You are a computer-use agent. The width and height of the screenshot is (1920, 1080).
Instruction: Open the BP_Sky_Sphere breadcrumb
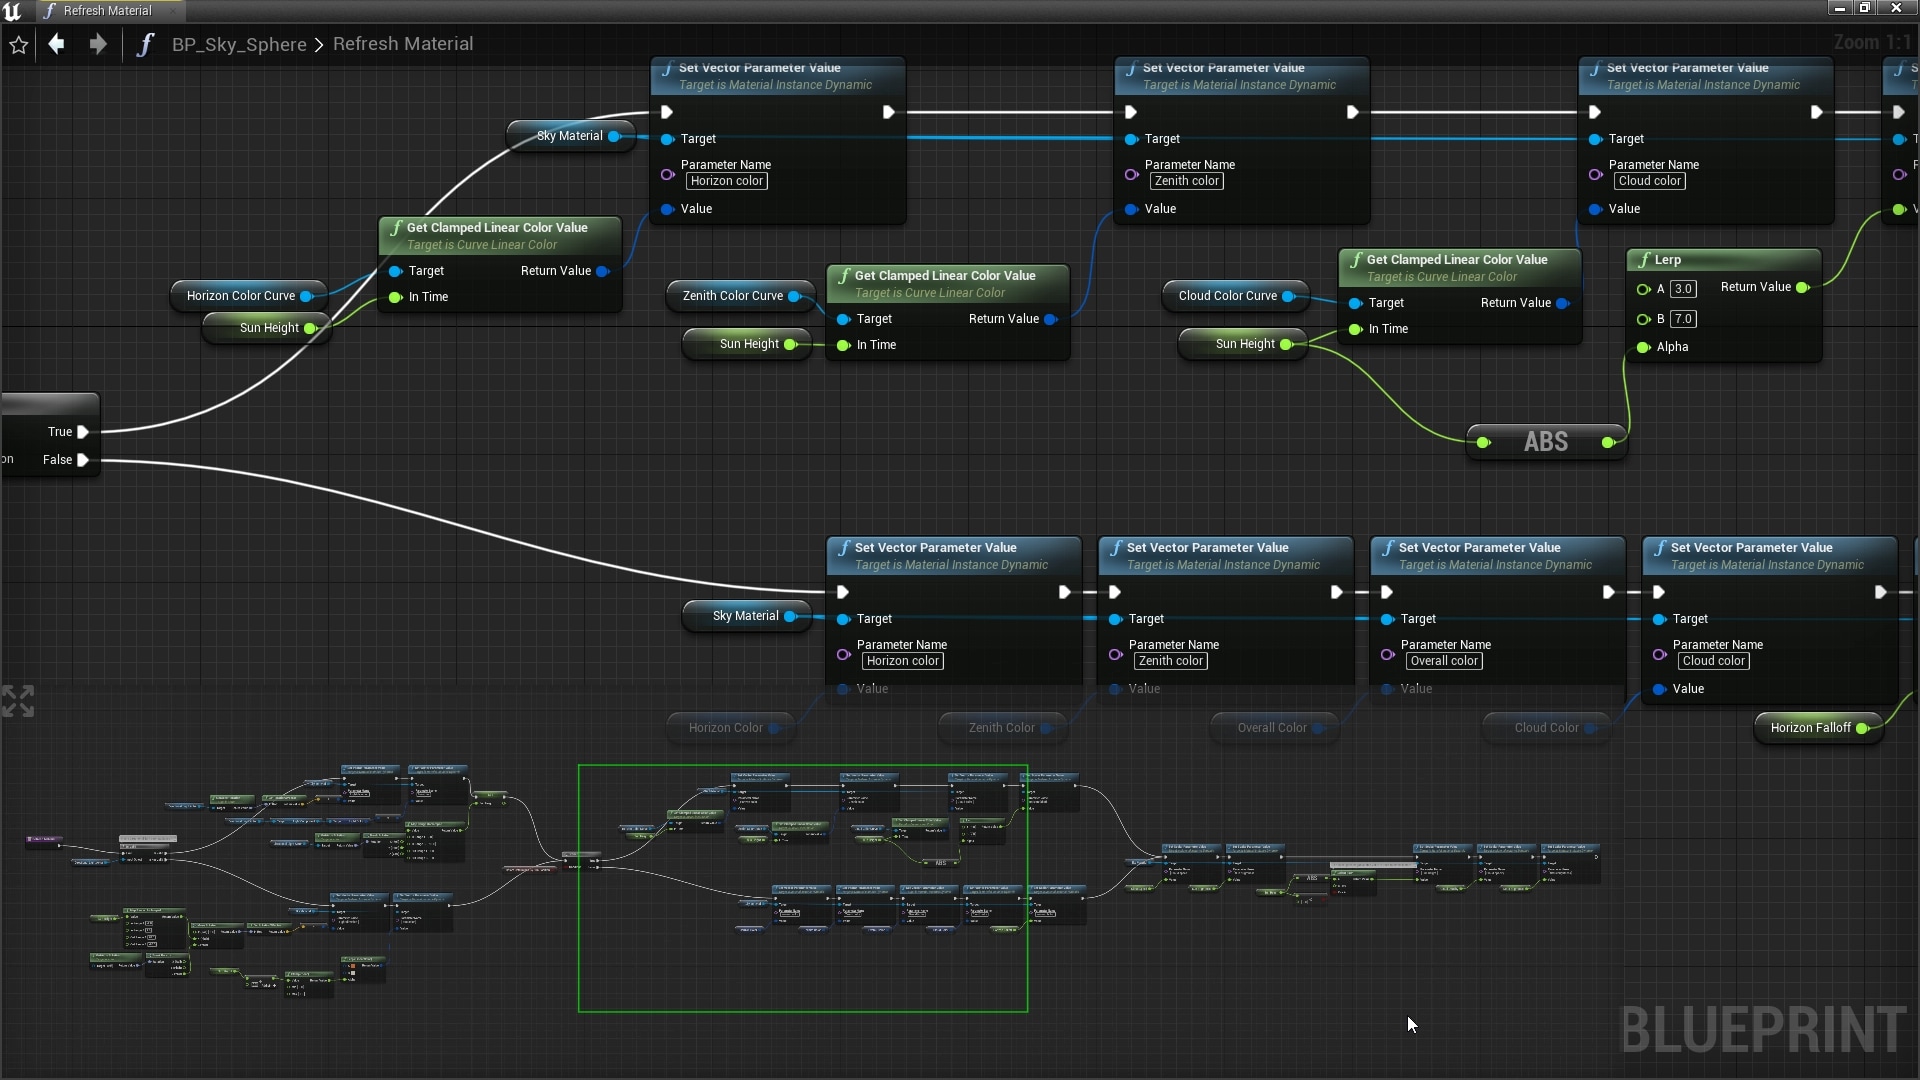[239, 44]
